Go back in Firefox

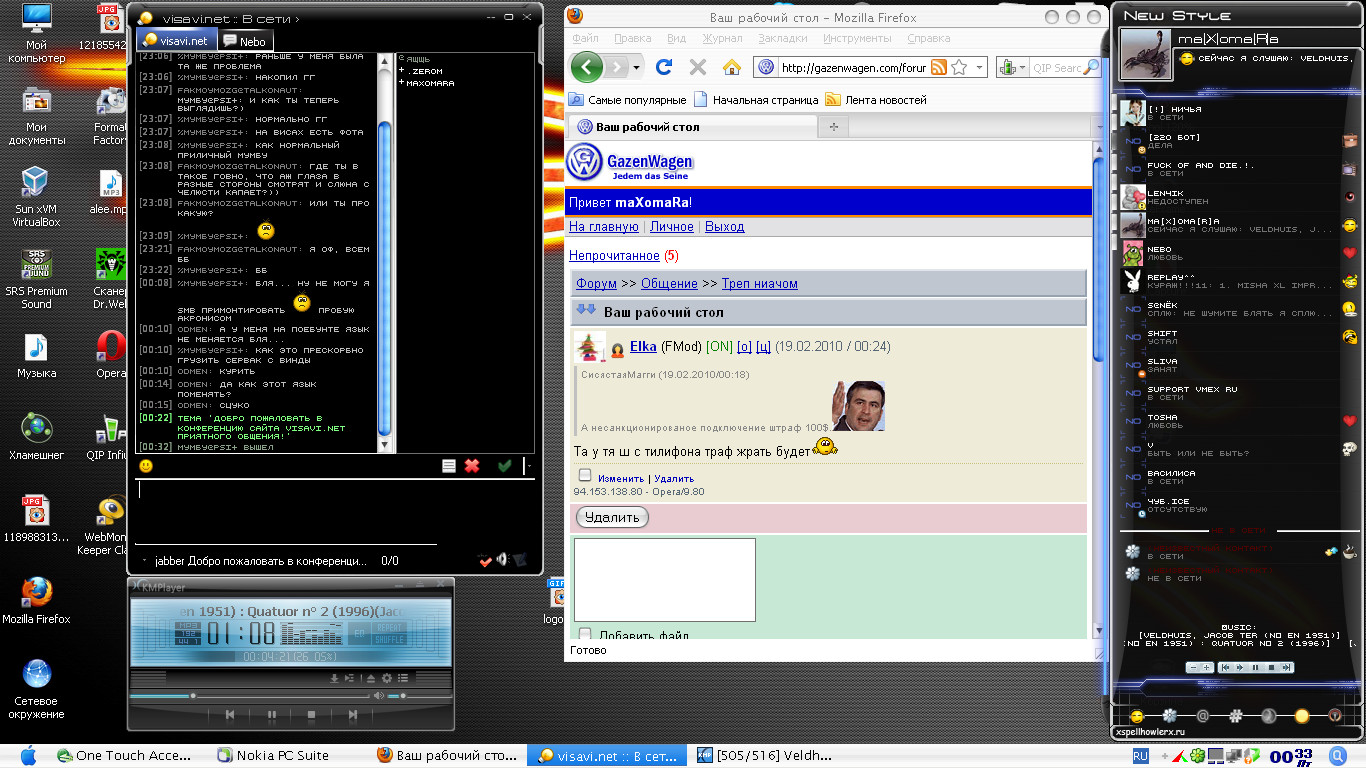click(x=587, y=67)
